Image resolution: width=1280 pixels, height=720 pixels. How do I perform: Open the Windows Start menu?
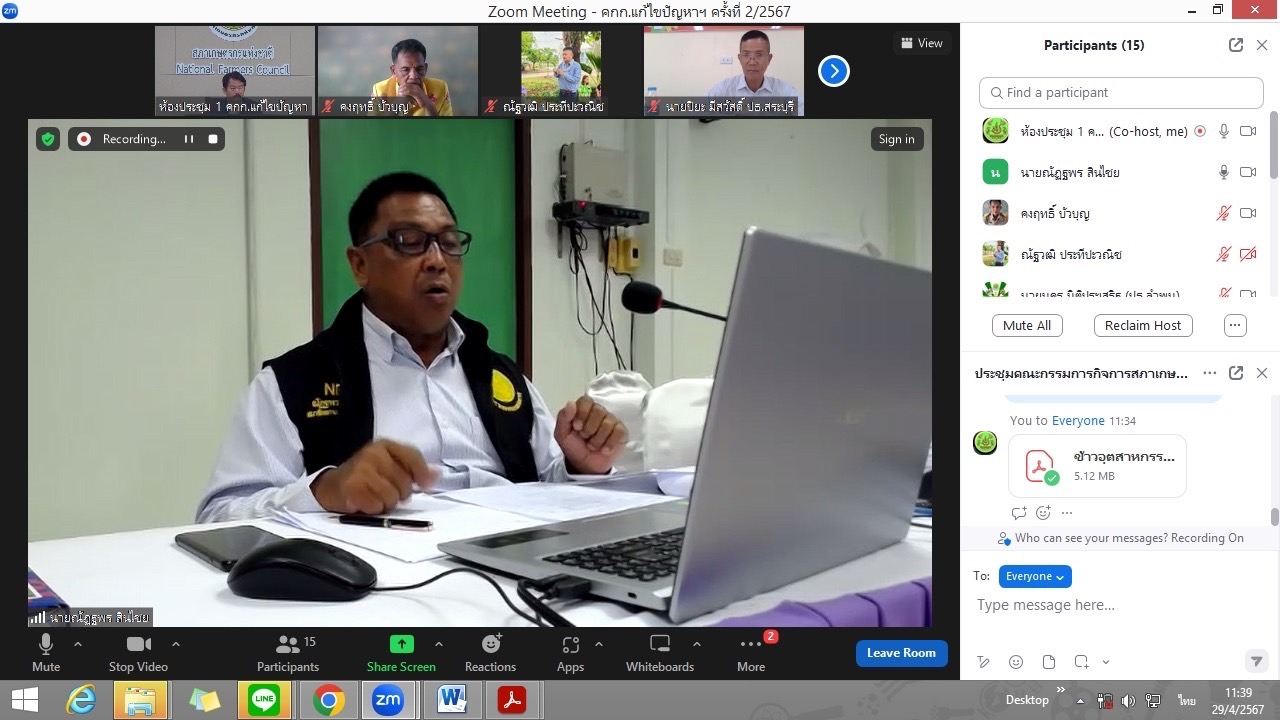point(24,700)
